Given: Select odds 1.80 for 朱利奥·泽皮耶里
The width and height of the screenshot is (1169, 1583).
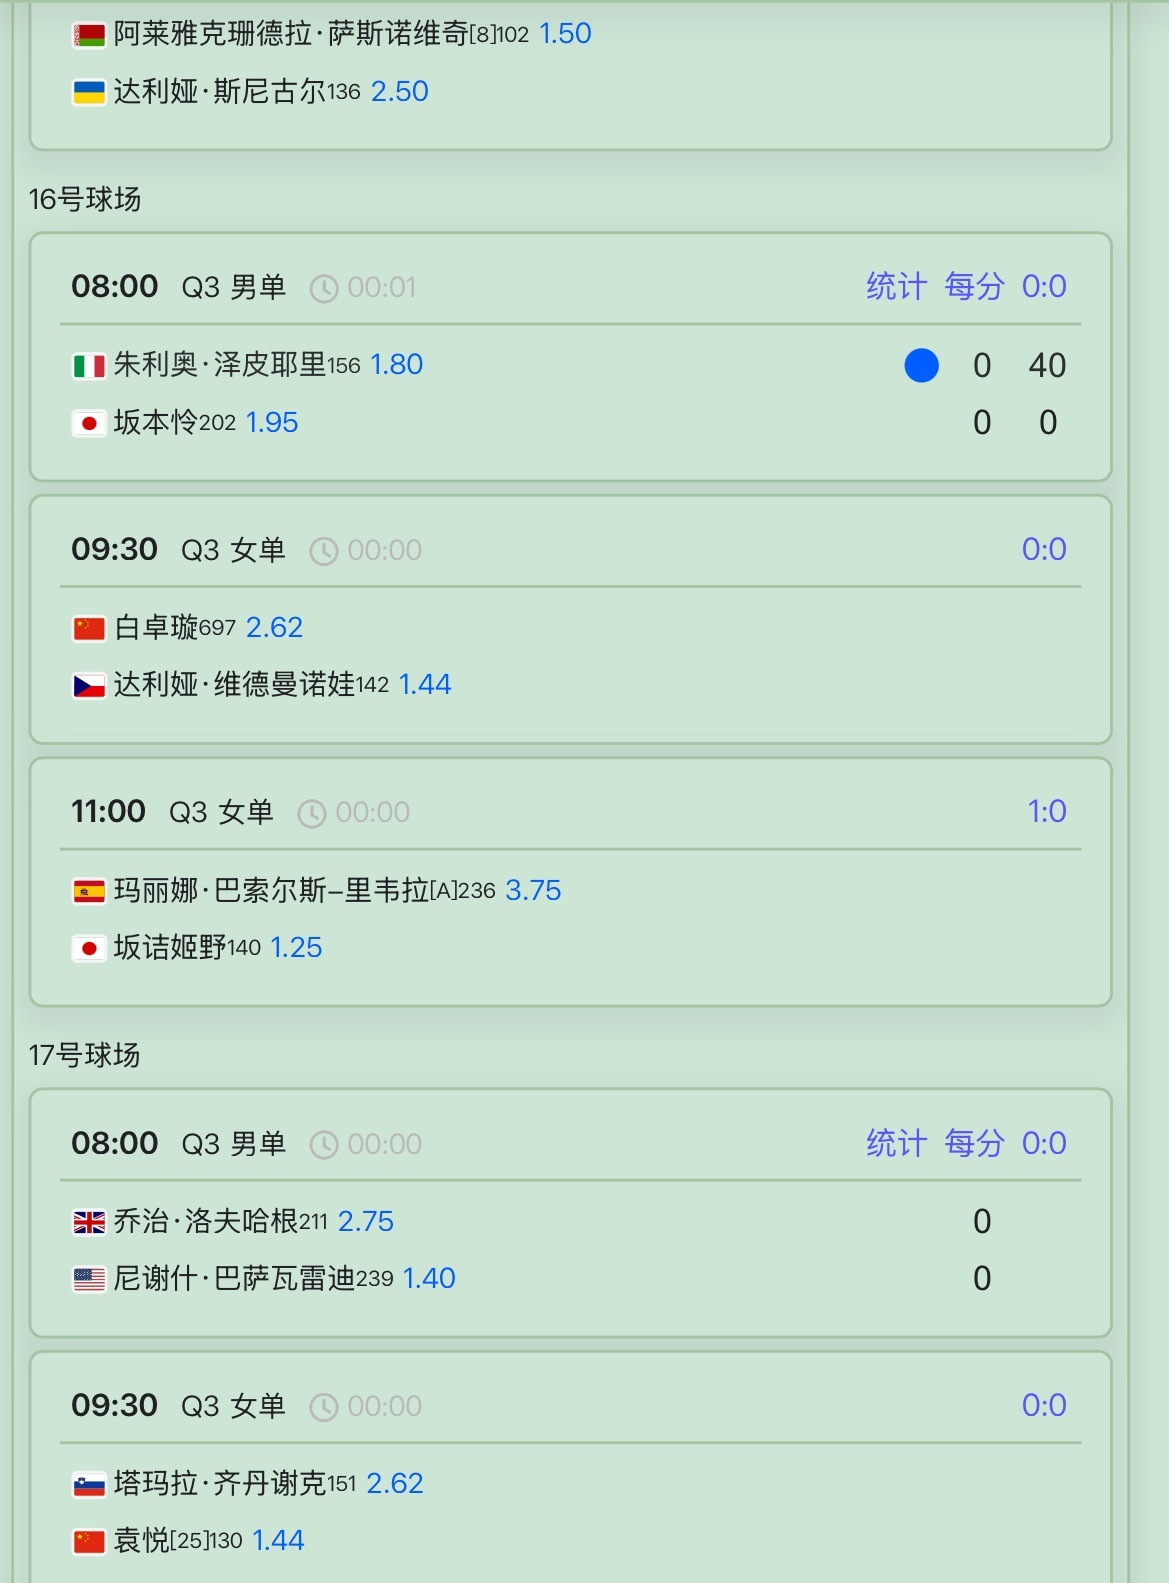Looking at the screenshot, I should pyautogui.click(x=397, y=365).
